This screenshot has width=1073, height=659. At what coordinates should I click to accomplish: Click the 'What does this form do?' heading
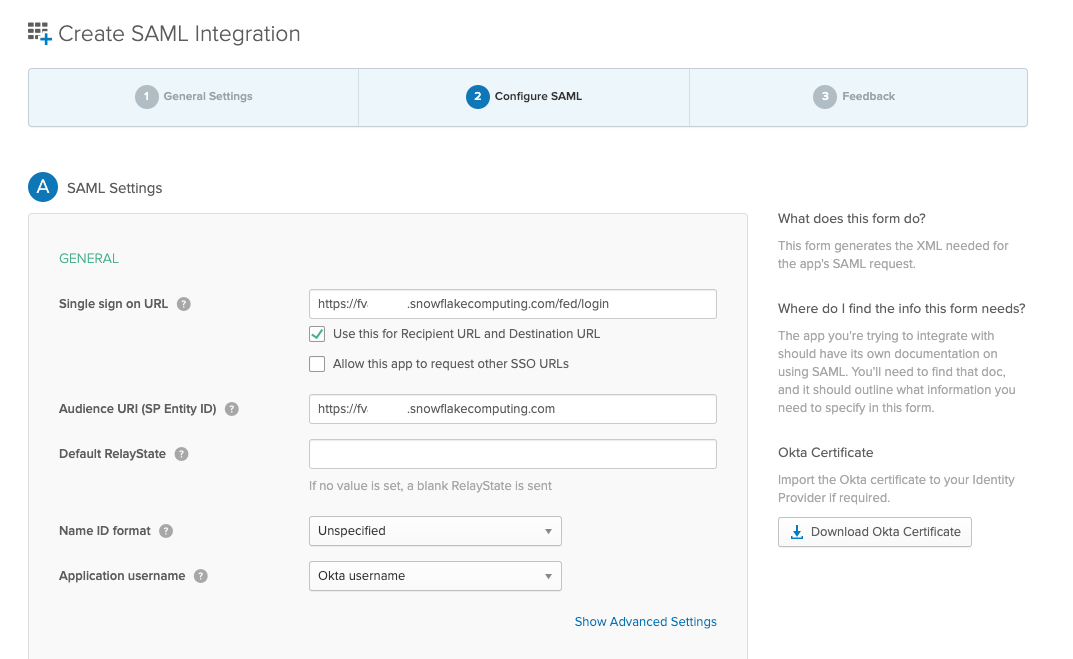click(x=851, y=218)
